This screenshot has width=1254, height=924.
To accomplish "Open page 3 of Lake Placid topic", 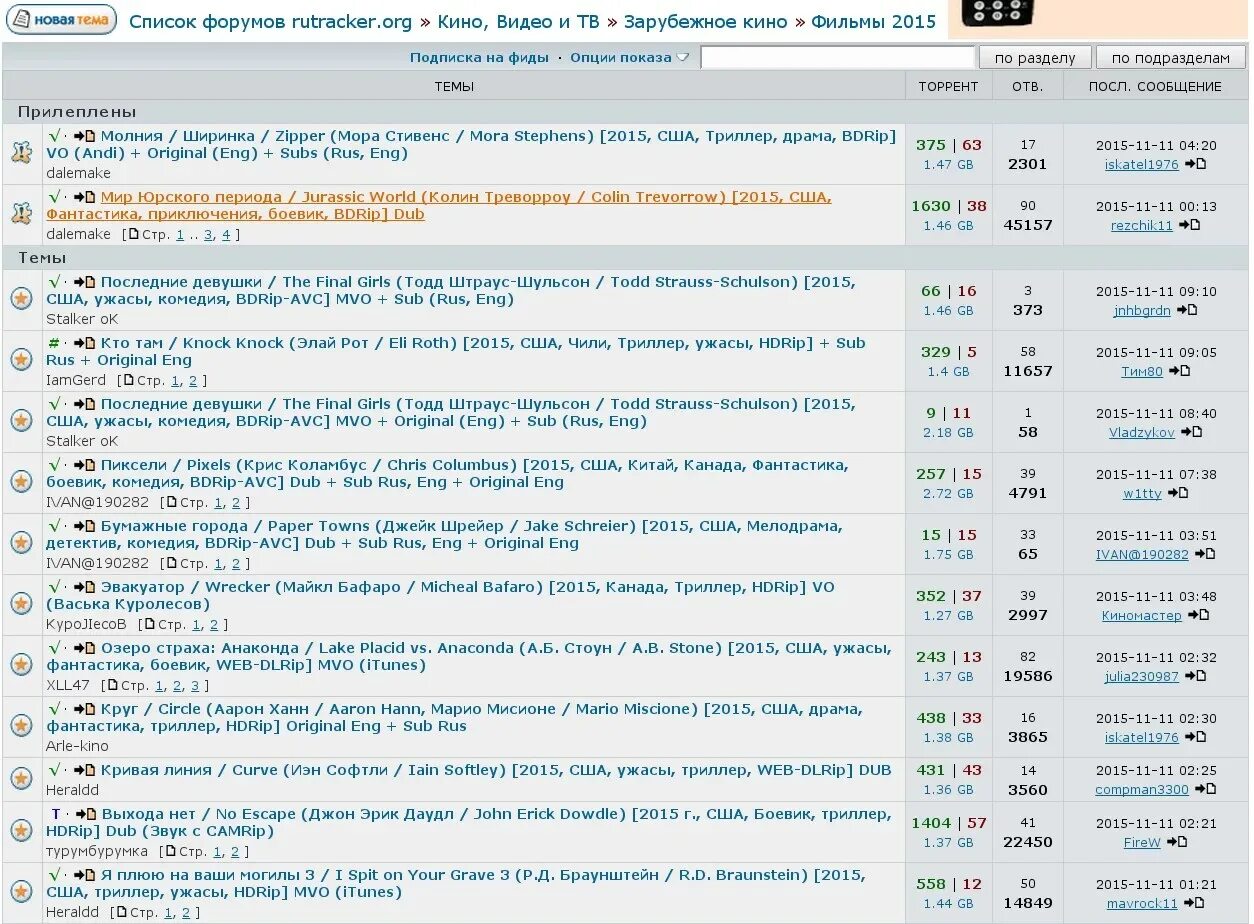I will [x=194, y=686].
